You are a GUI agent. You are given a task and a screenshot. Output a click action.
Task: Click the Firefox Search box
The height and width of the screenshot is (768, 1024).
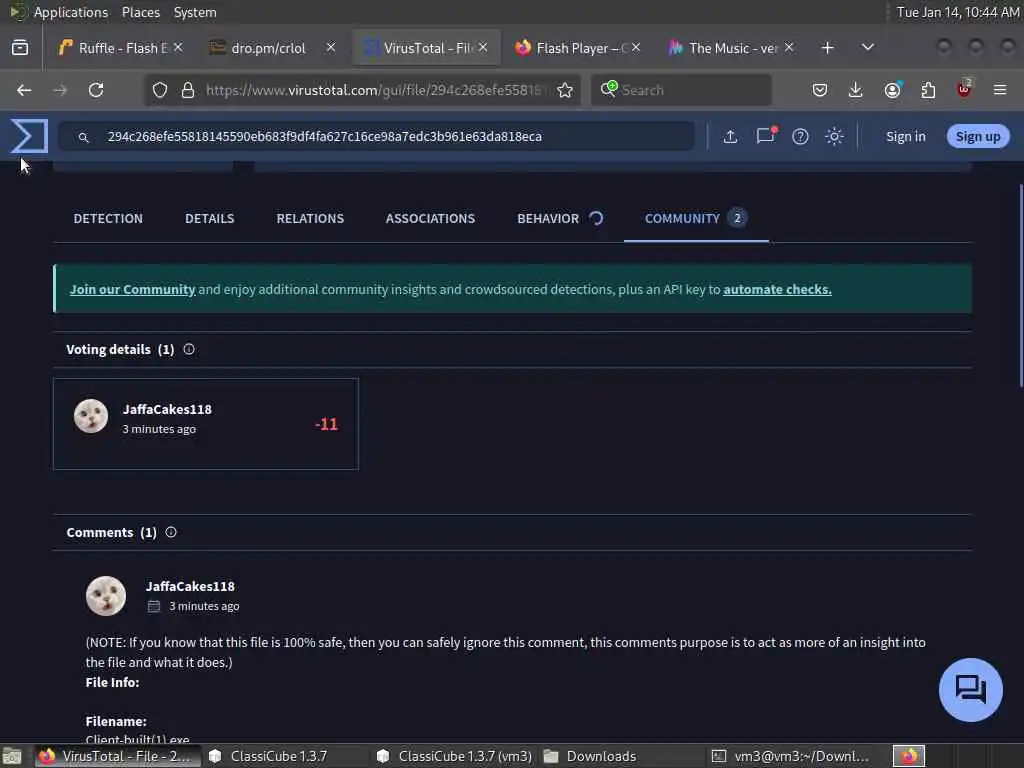point(682,90)
